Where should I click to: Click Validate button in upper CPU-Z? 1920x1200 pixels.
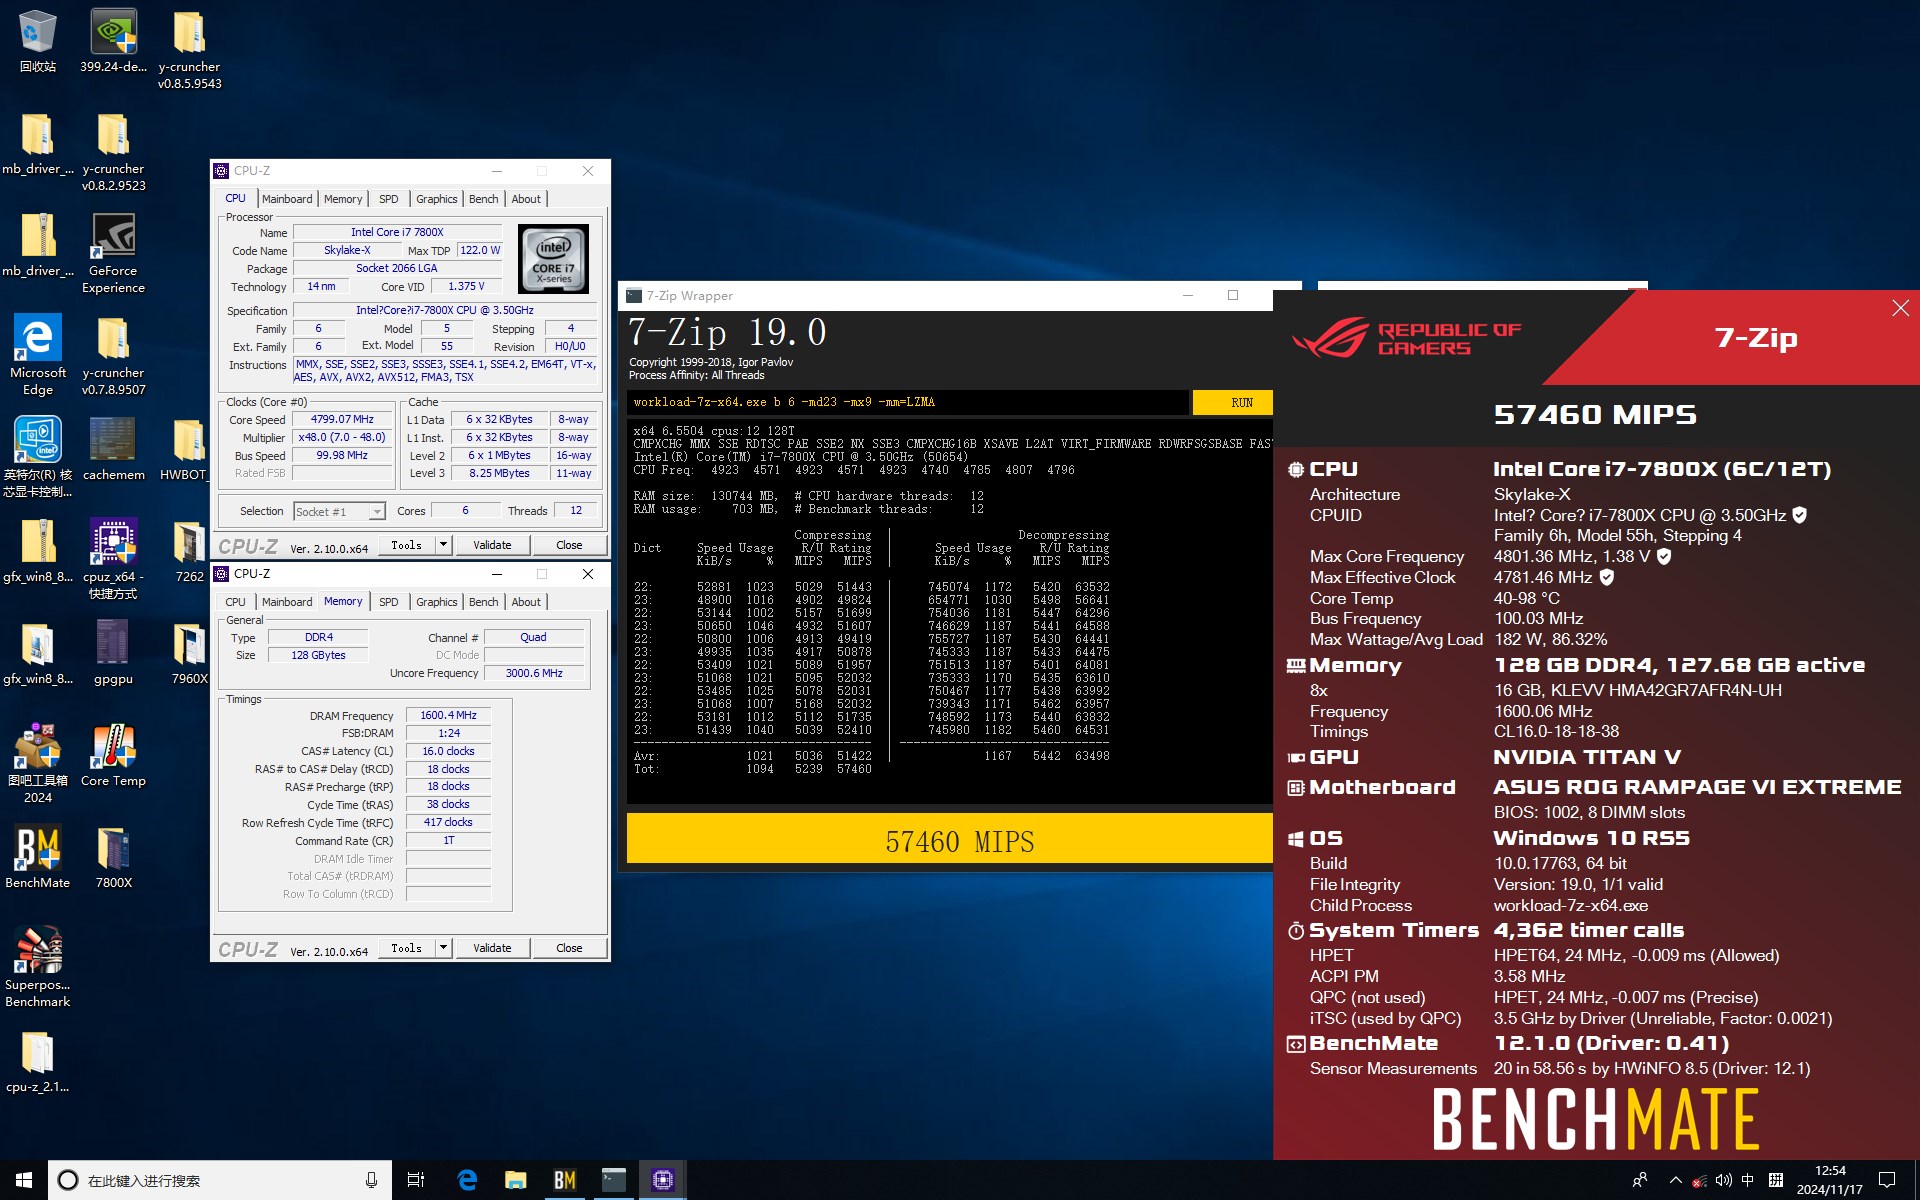click(x=492, y=545)
